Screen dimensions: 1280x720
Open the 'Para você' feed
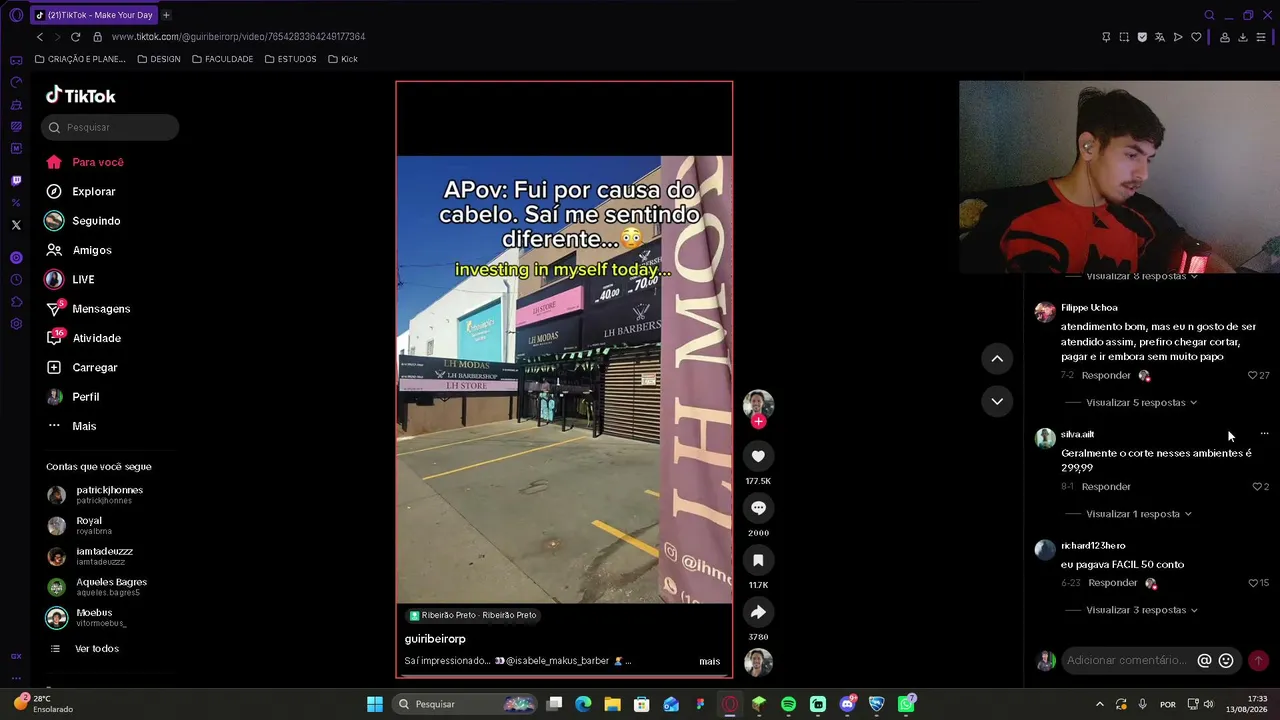click(x=98, y=162)
